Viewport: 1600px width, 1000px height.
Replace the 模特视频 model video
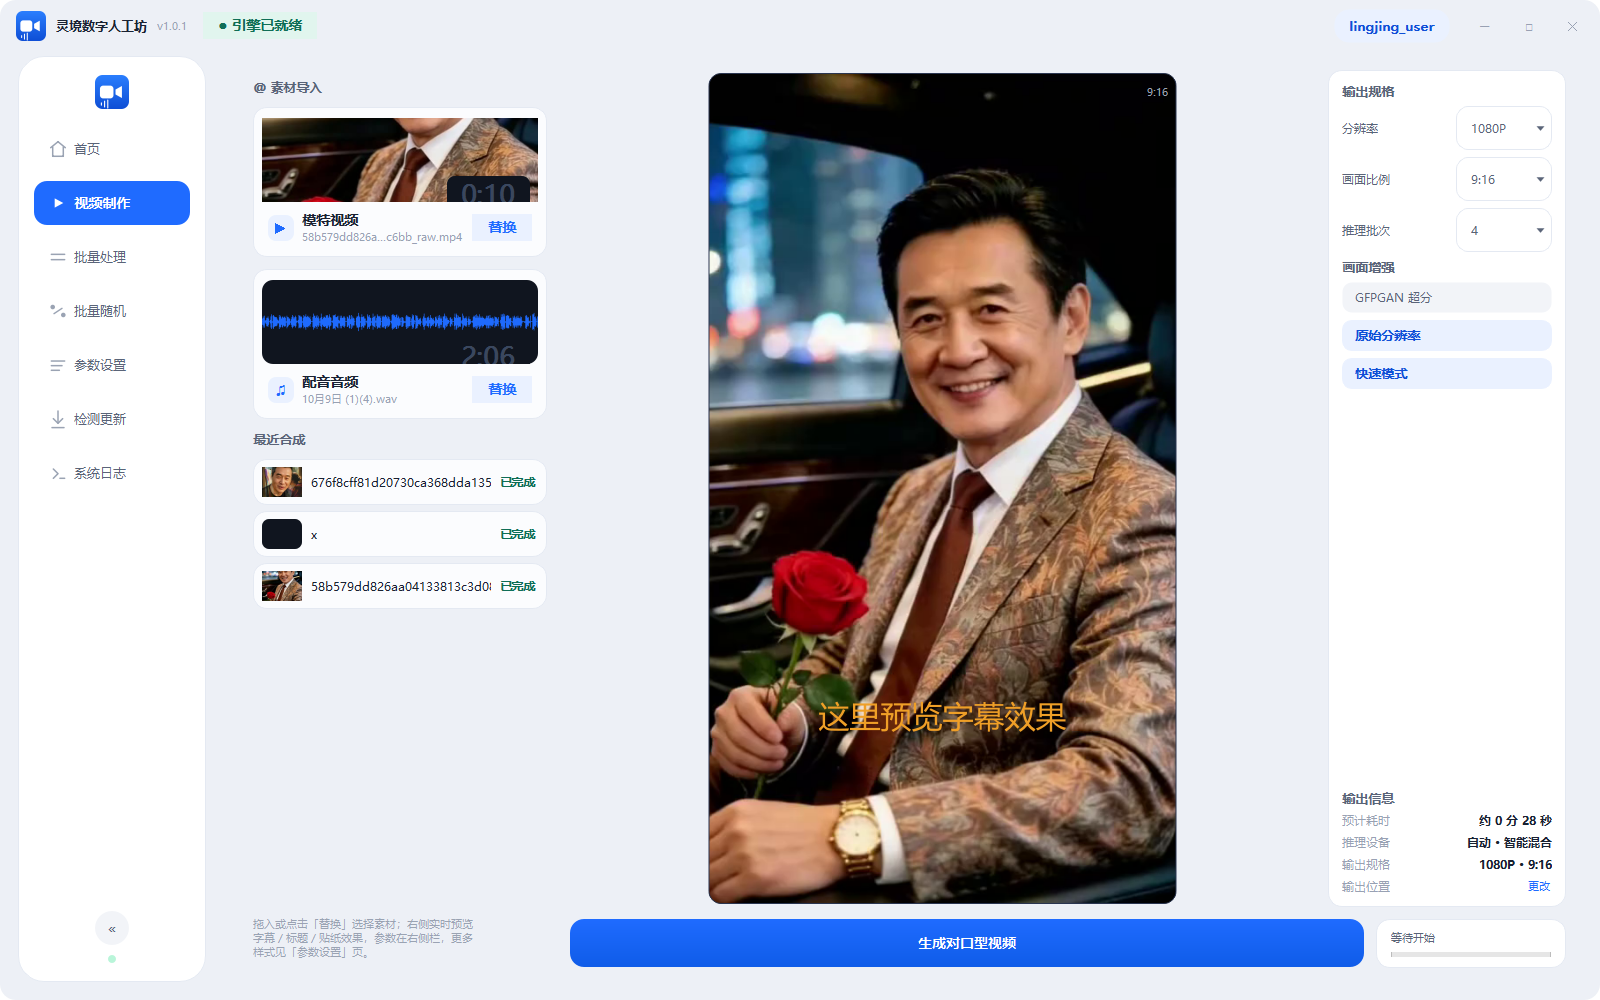coord(502,227)
